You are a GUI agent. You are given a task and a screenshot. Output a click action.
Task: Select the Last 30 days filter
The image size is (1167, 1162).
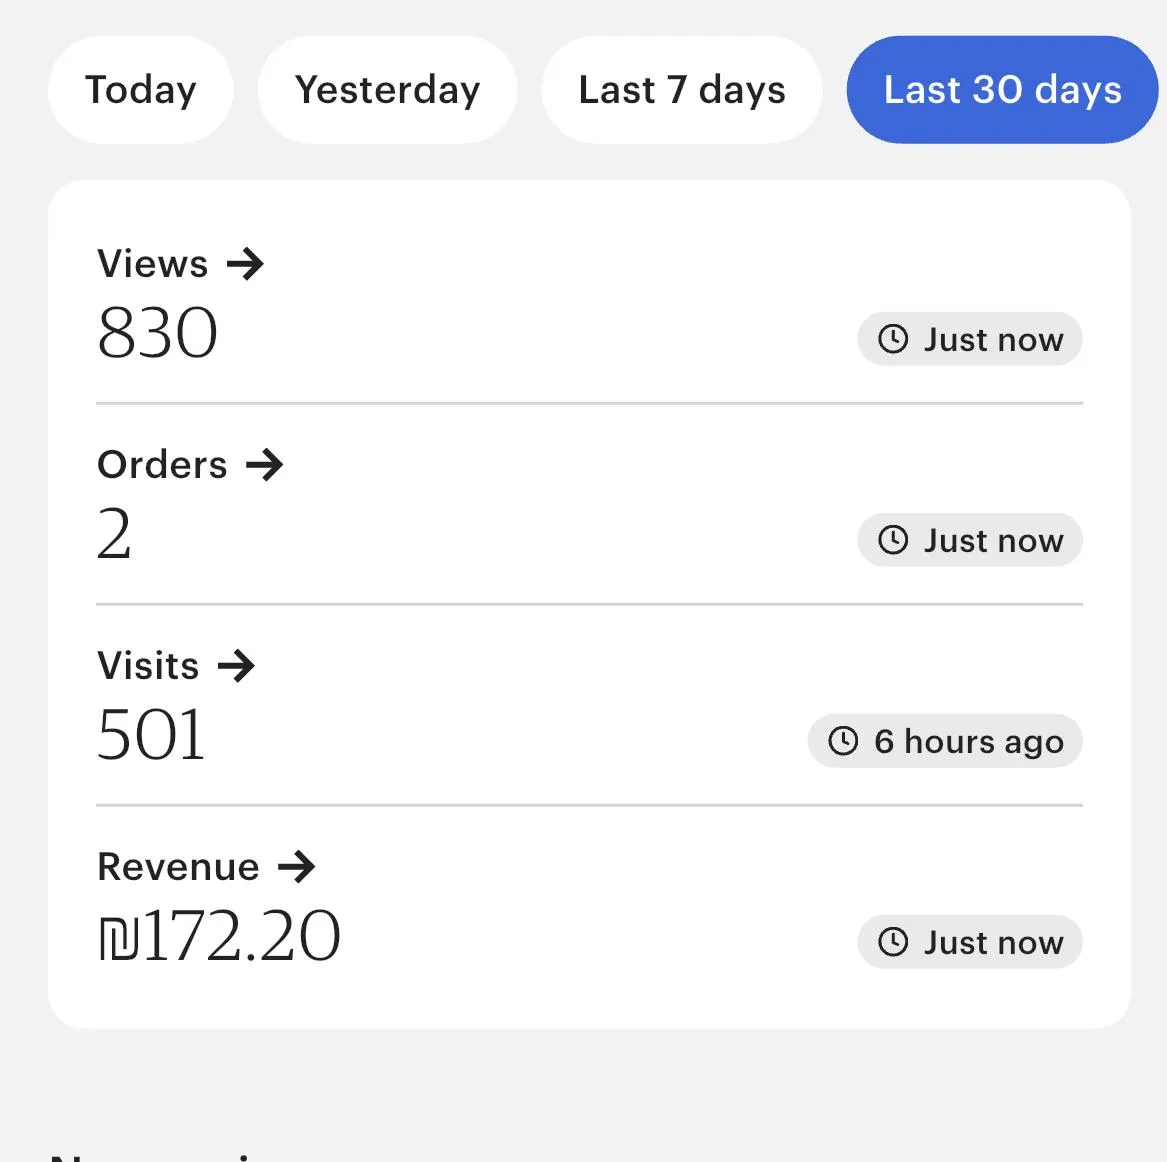(1002, 90)
